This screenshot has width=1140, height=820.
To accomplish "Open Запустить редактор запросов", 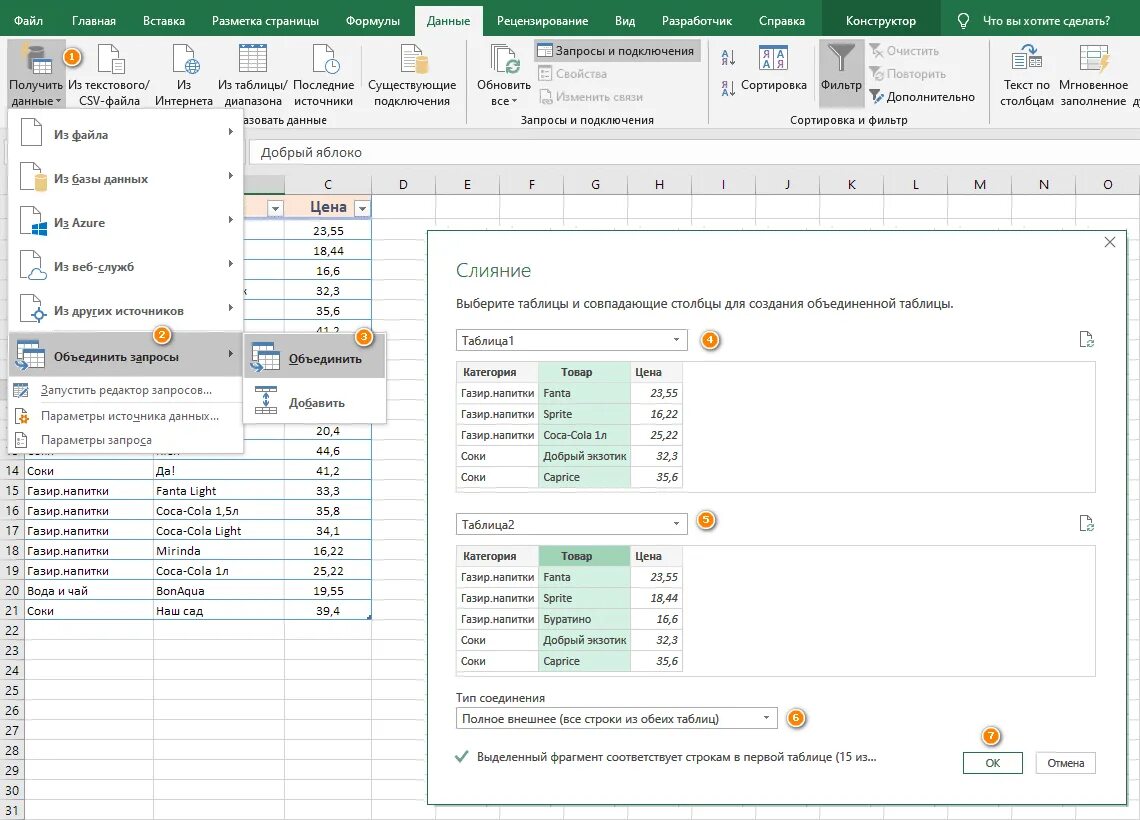I will (125, 390).
